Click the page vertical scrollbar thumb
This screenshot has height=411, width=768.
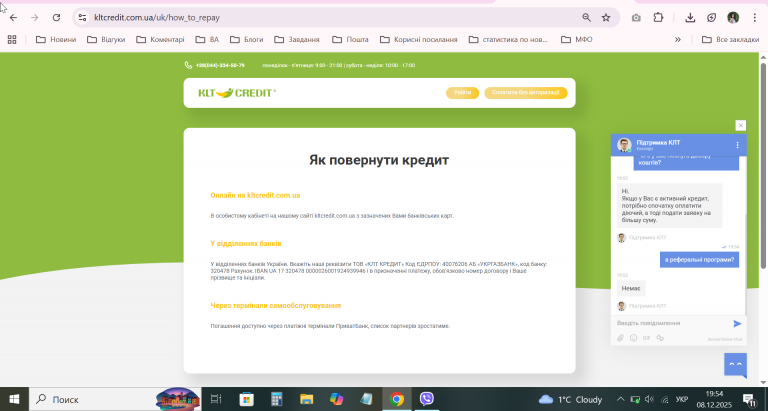[763, 165]
